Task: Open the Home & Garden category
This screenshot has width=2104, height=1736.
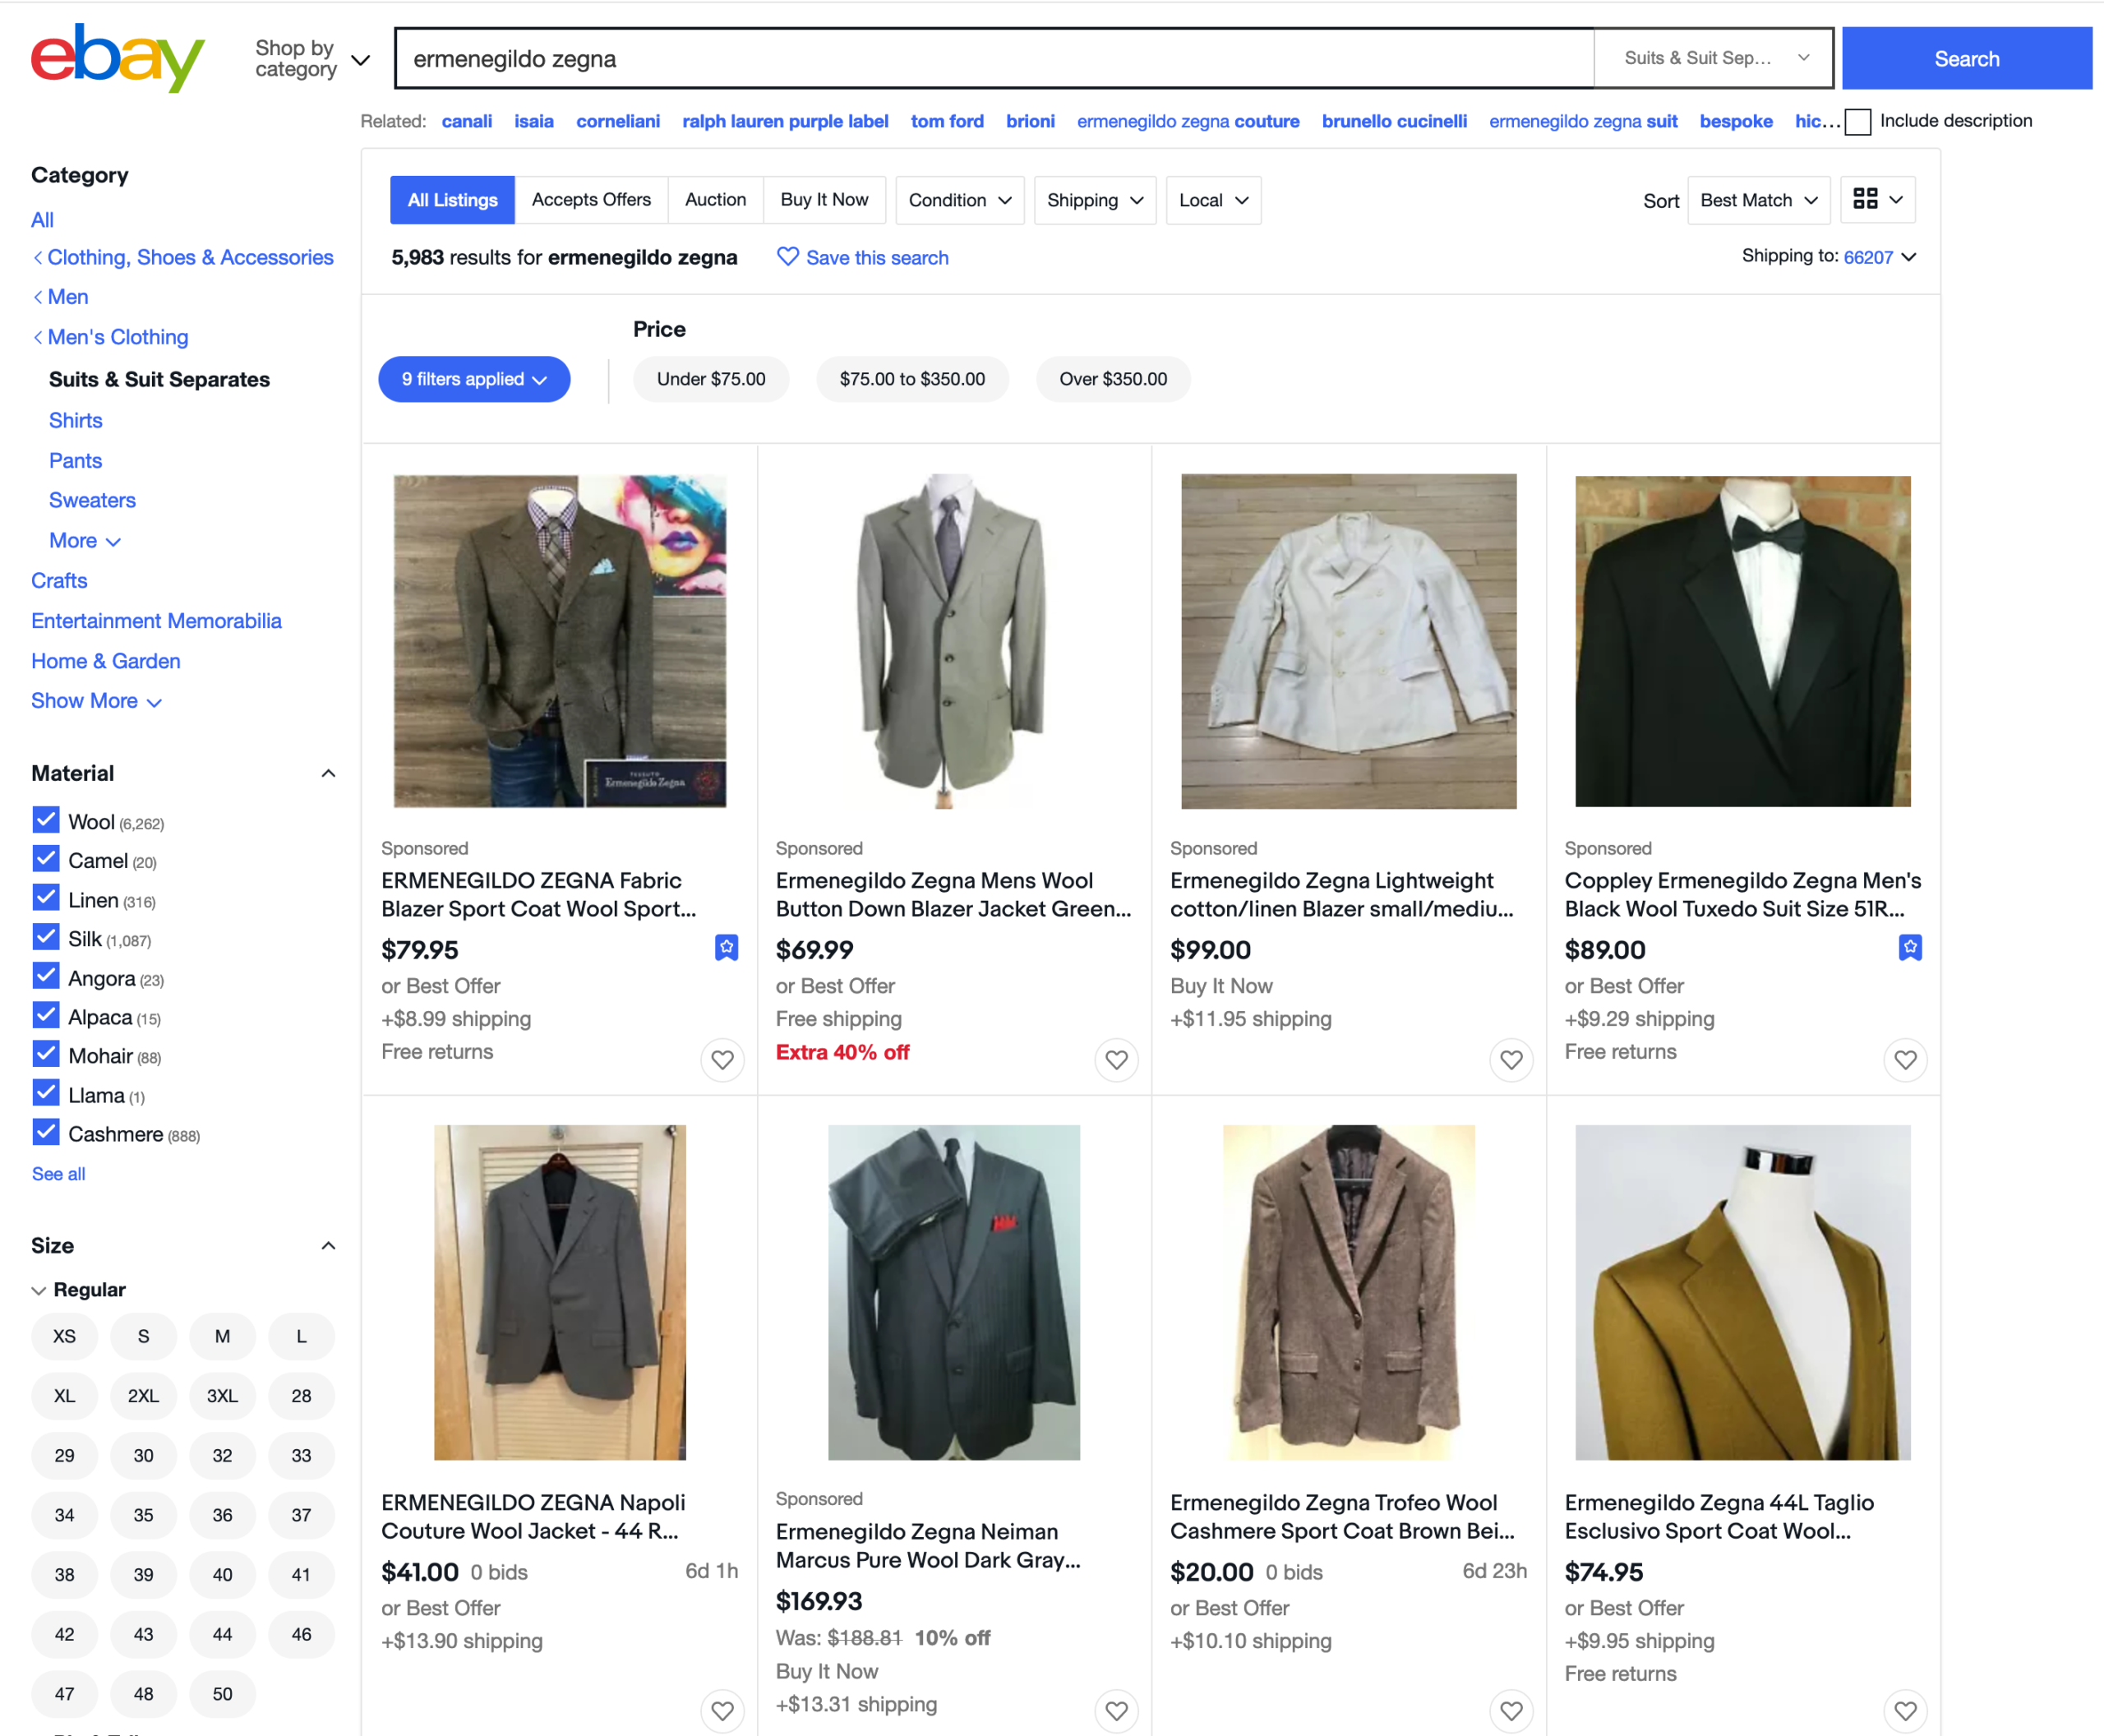Action: [106, 661]
